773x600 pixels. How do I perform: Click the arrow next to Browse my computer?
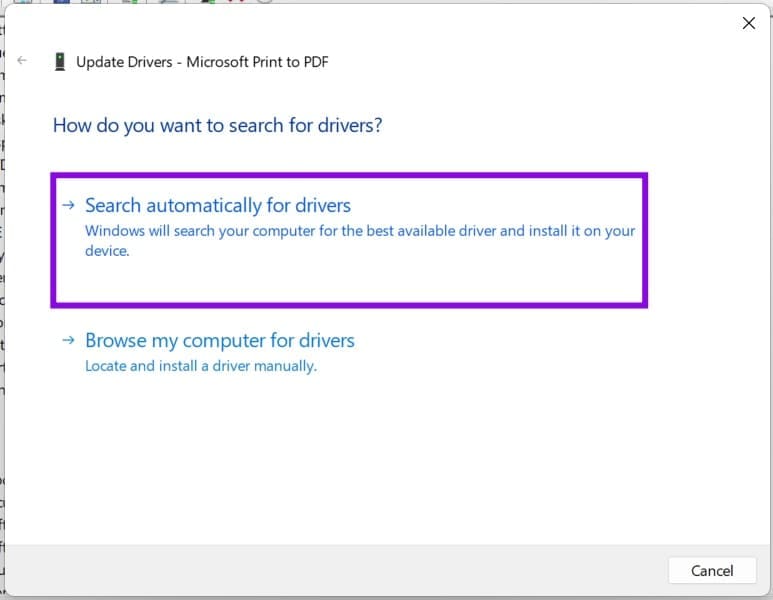[69, 340]
